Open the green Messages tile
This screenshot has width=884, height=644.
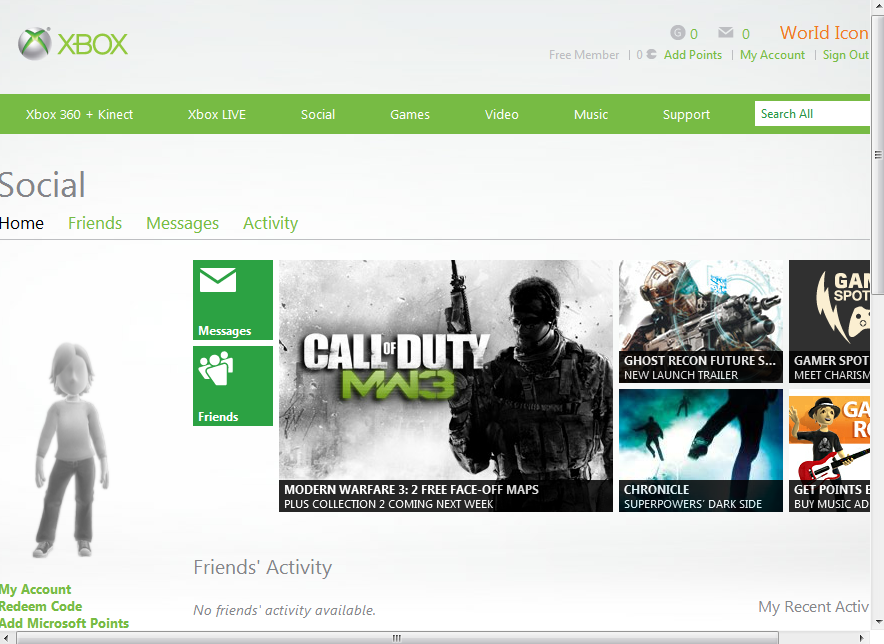click(233, 299)
